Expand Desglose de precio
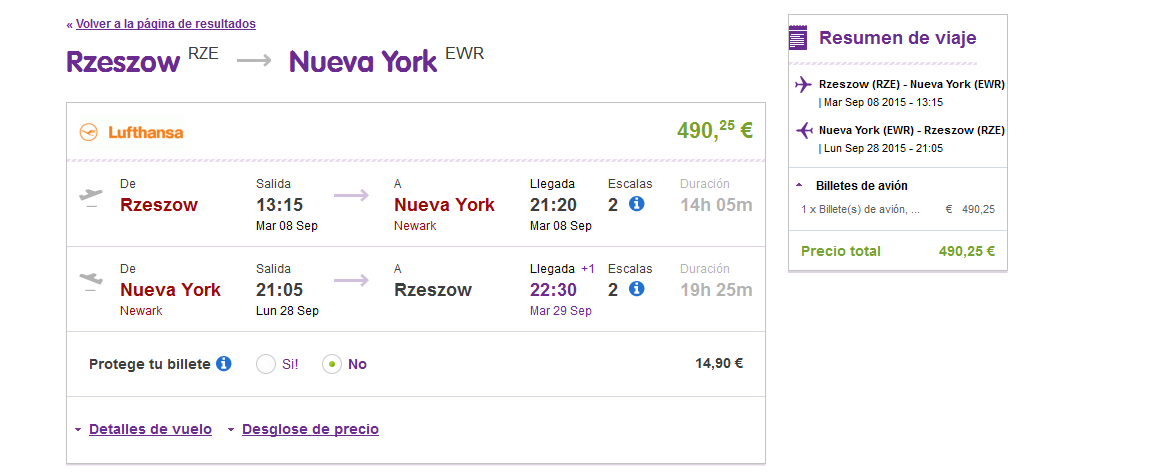 coord(310,430)
